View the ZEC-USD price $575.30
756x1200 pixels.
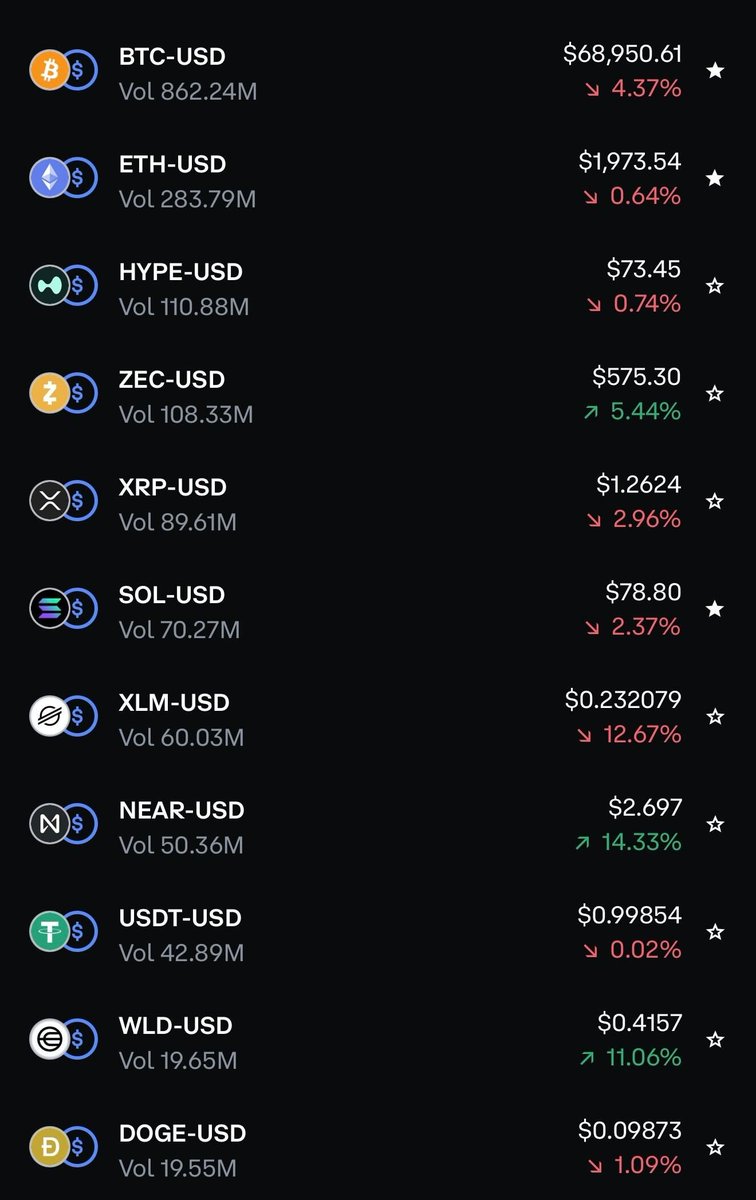[x=637, y=377]
